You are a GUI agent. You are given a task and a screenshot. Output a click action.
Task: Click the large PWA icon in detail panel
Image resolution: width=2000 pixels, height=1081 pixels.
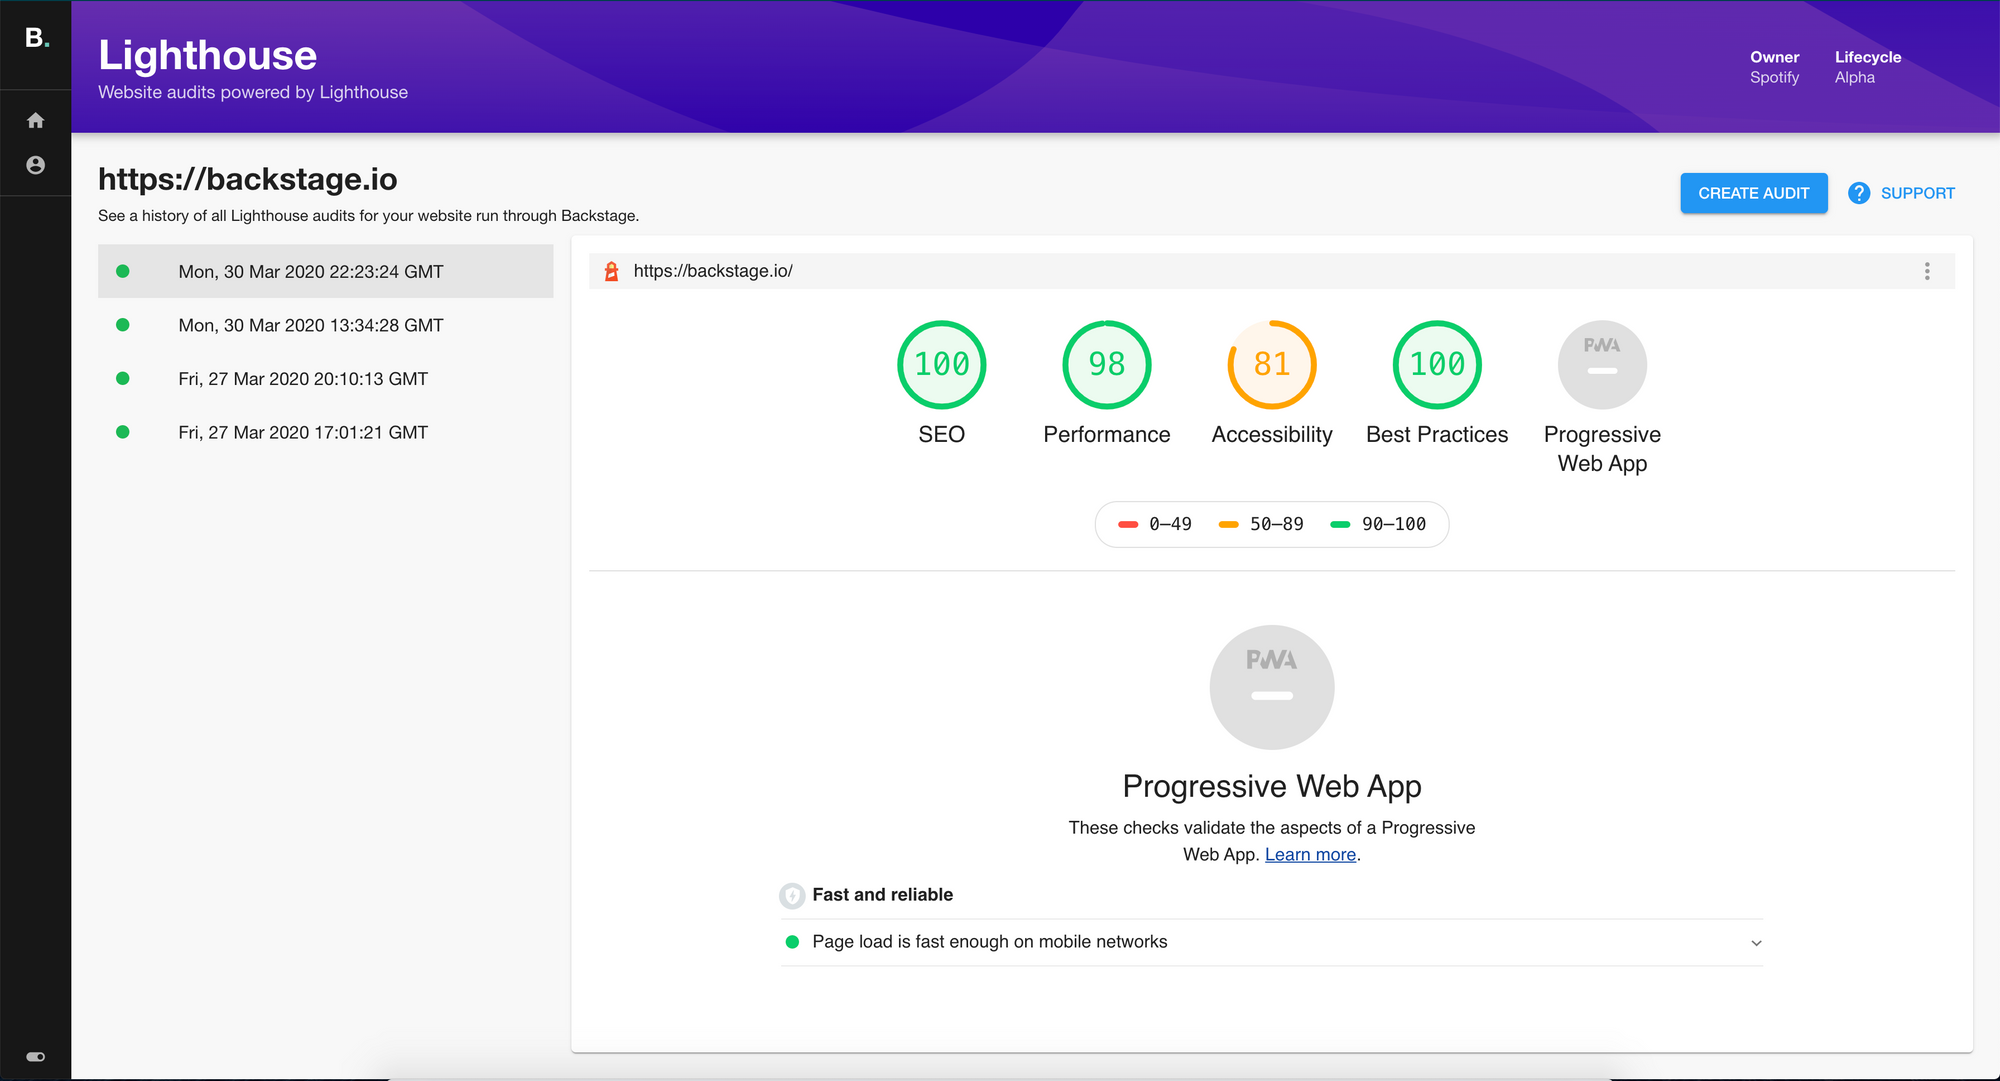1273,684
